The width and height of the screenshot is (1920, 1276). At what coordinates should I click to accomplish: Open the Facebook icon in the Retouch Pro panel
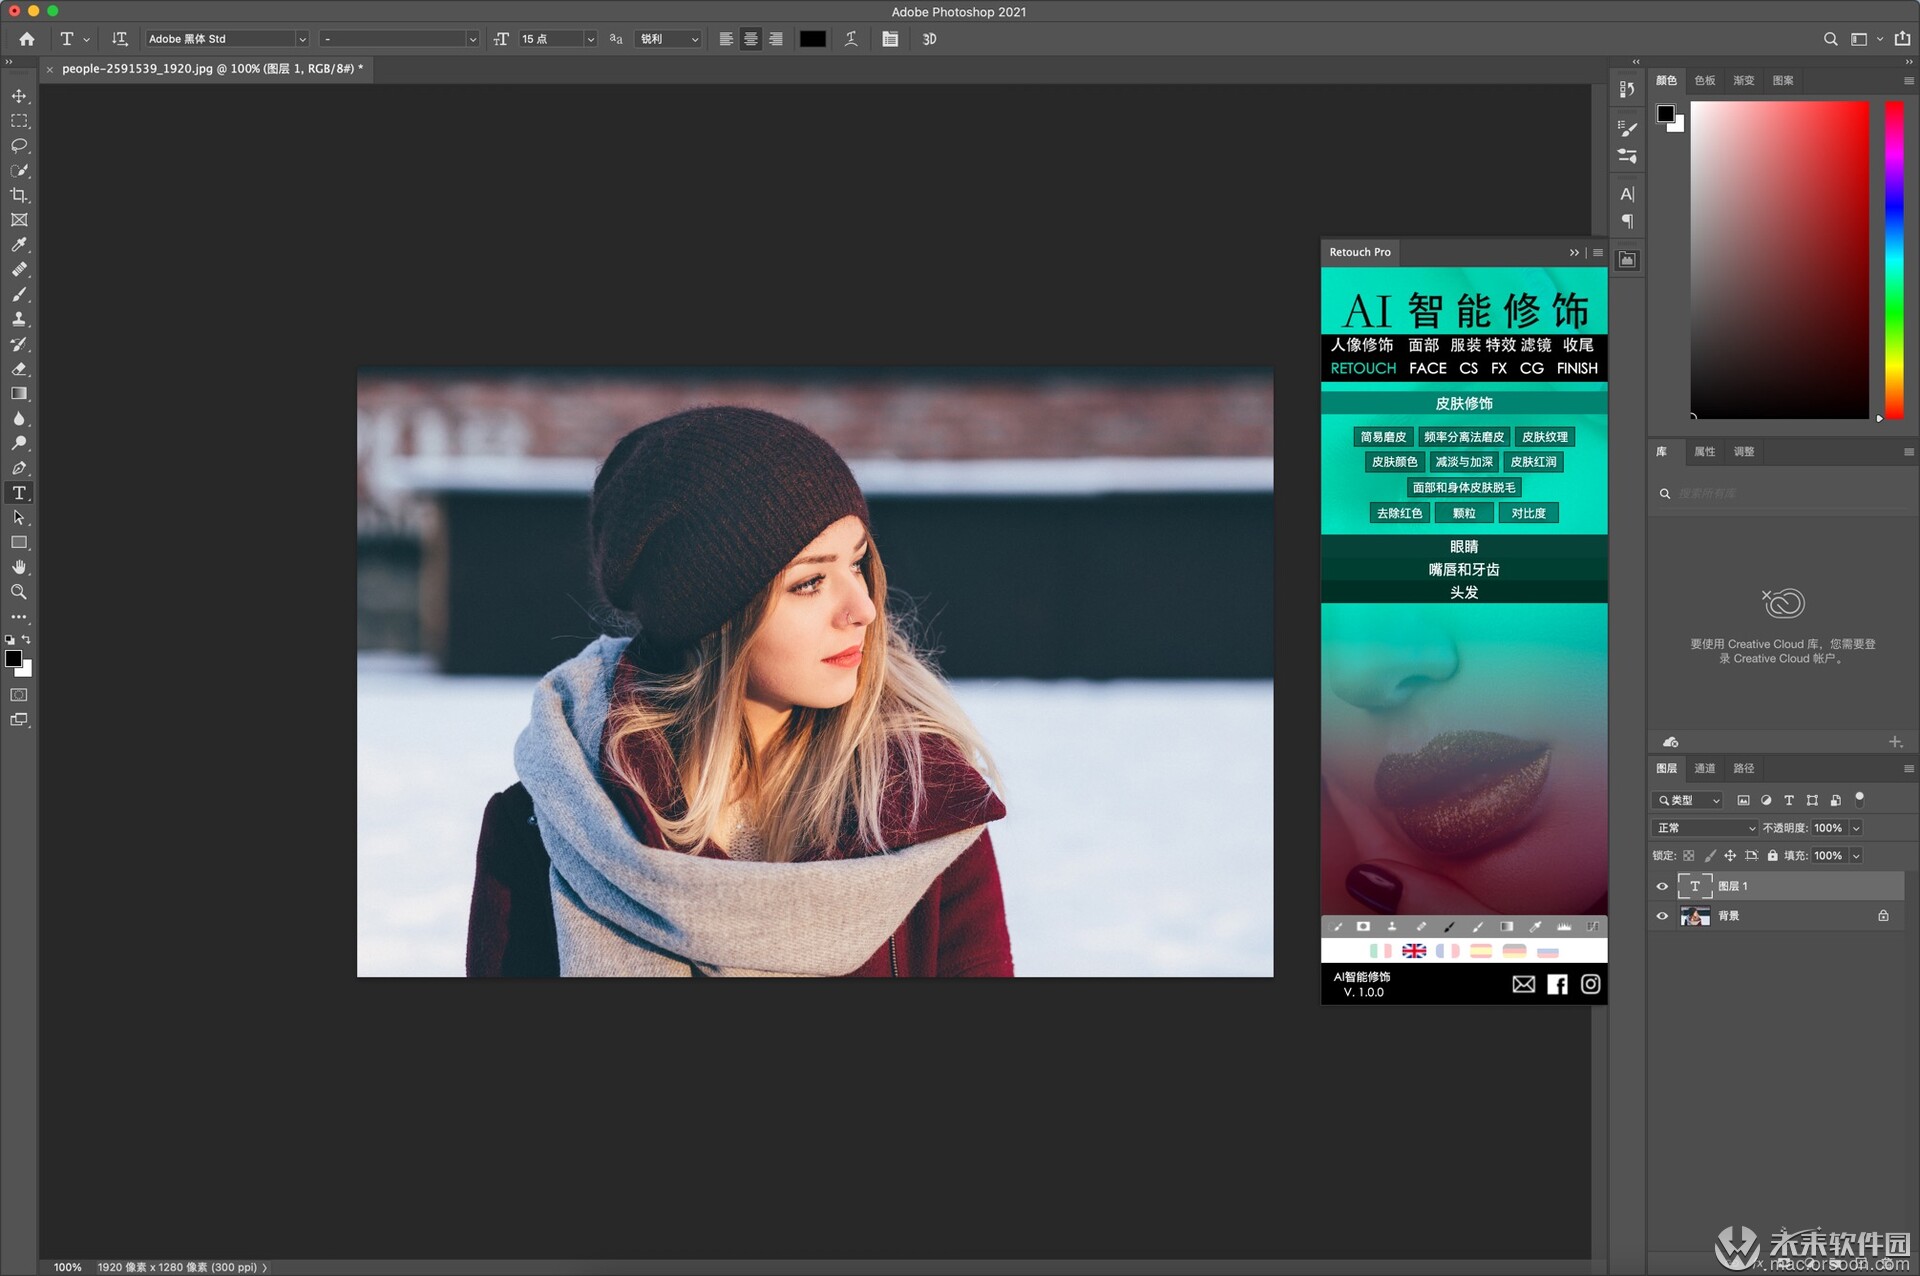pos(1556,984)
